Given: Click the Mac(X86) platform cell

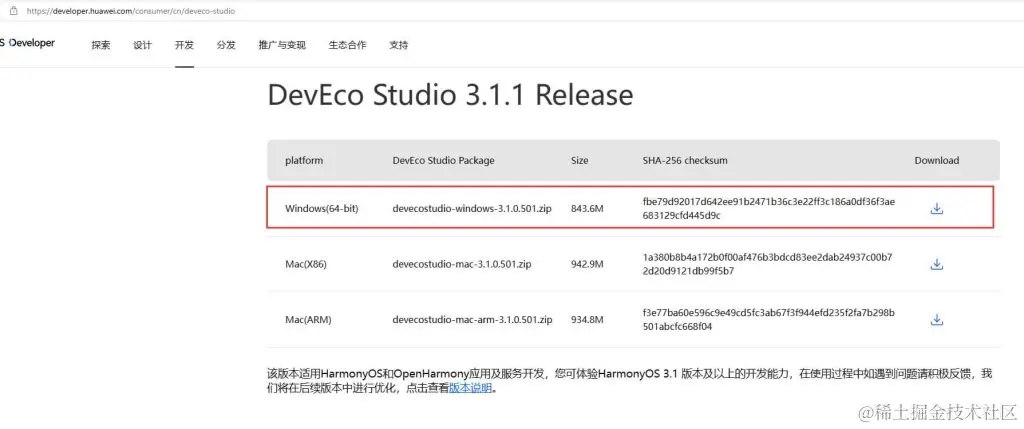Looking at the screenshot, I should 306,264.
